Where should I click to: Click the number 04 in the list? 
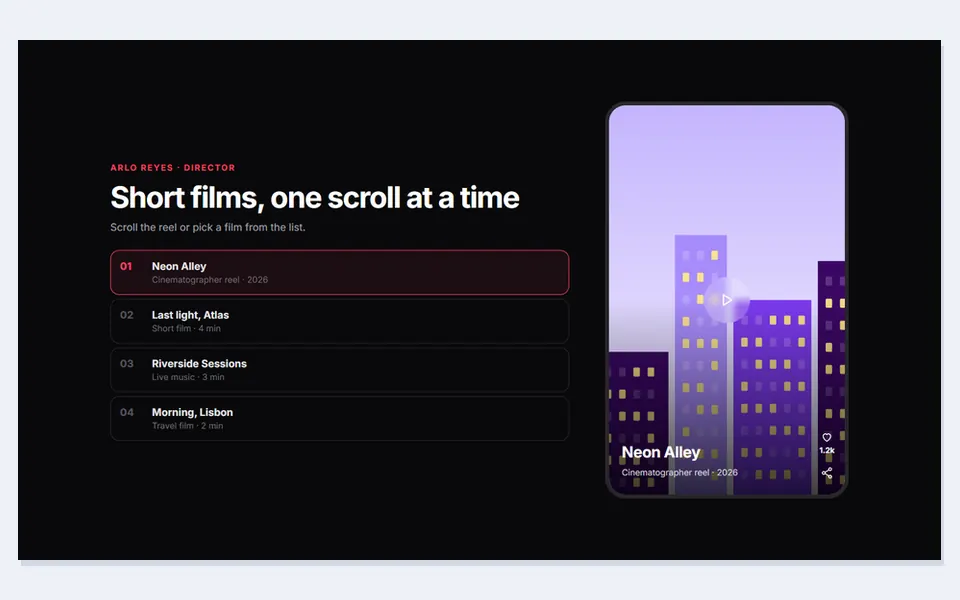pos(127,412)
